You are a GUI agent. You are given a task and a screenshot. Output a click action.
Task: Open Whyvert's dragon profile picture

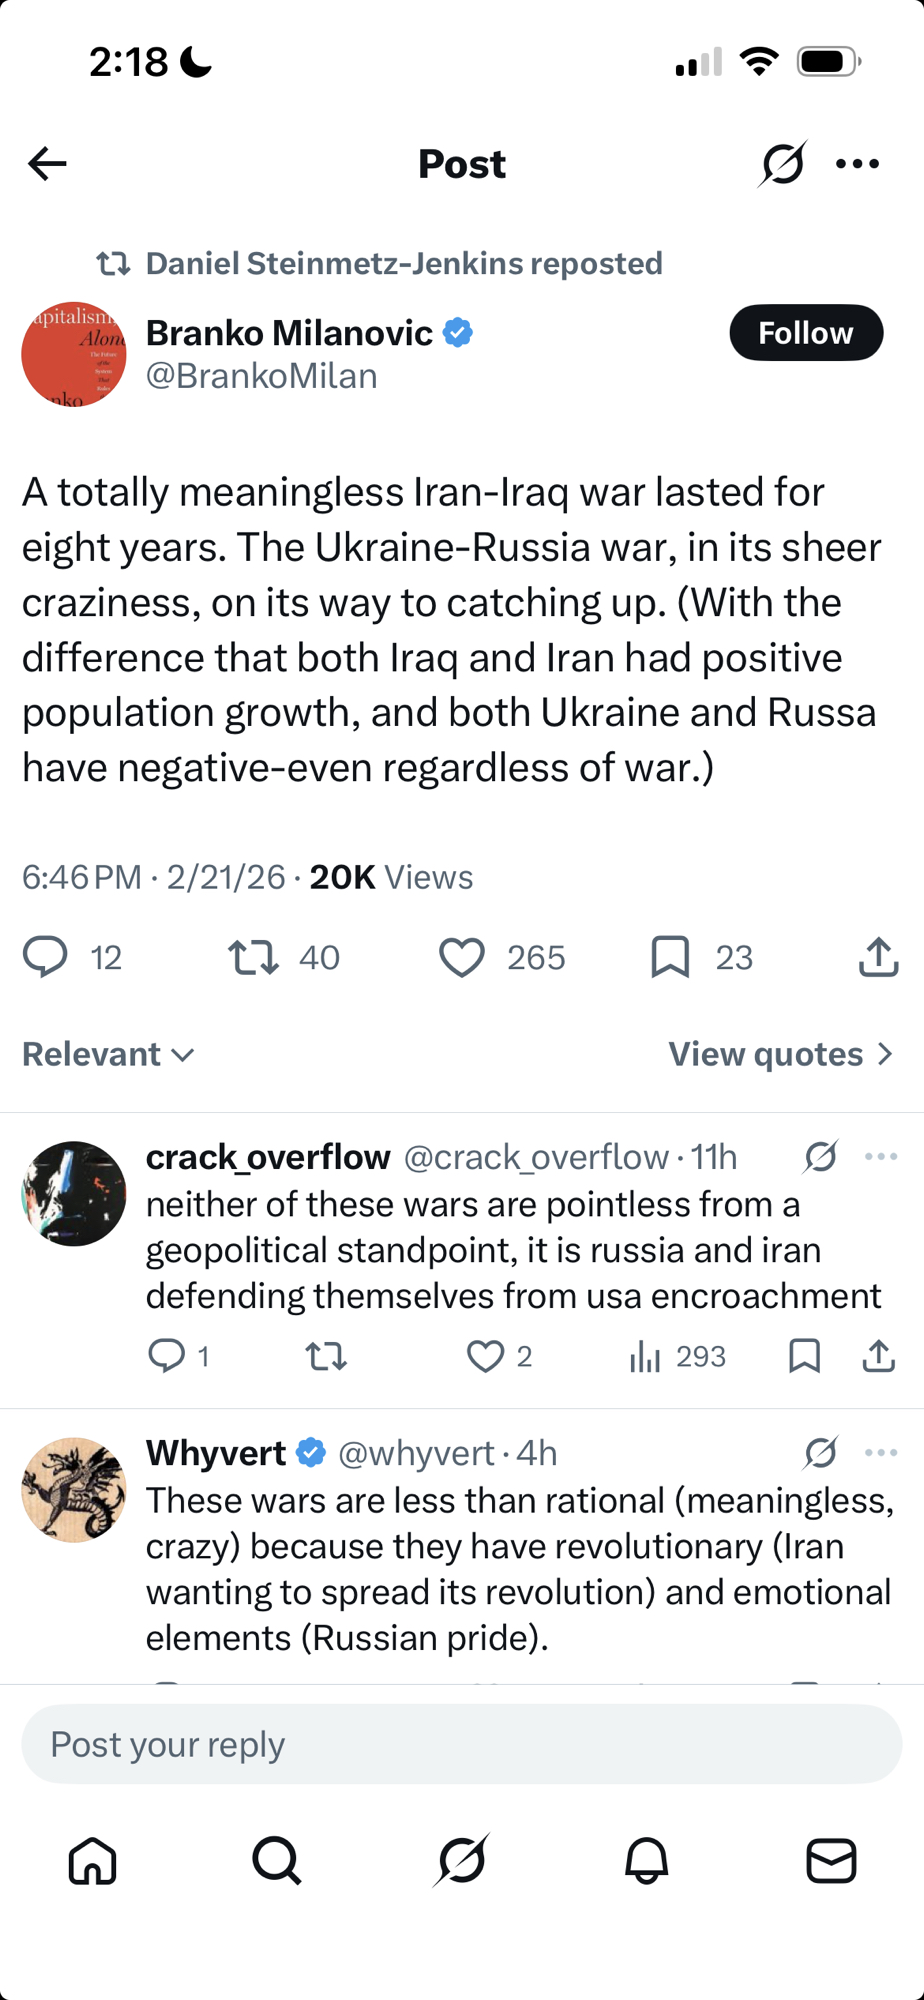click(74, 1490)
